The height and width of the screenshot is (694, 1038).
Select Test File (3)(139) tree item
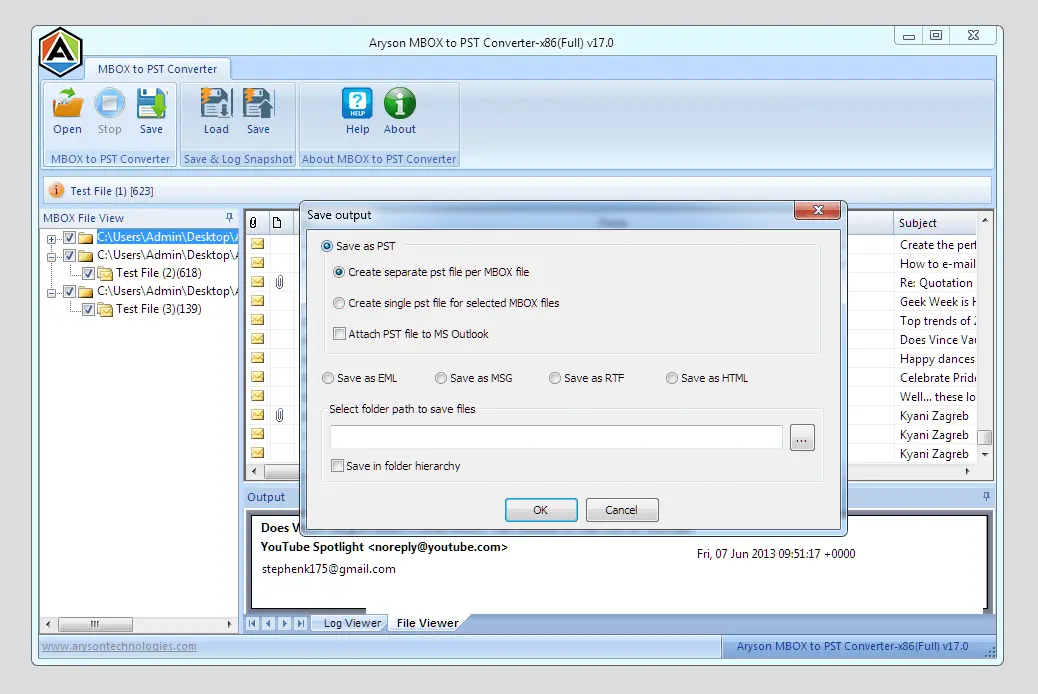(158, 309)
